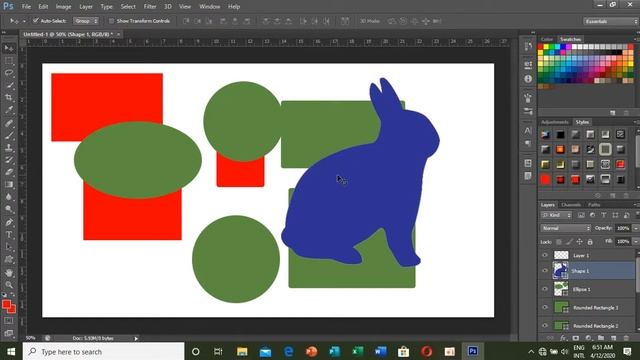Select the Move tool in the toolbox
This screenshot has width=640, height=360.
[x=9, y=48]
